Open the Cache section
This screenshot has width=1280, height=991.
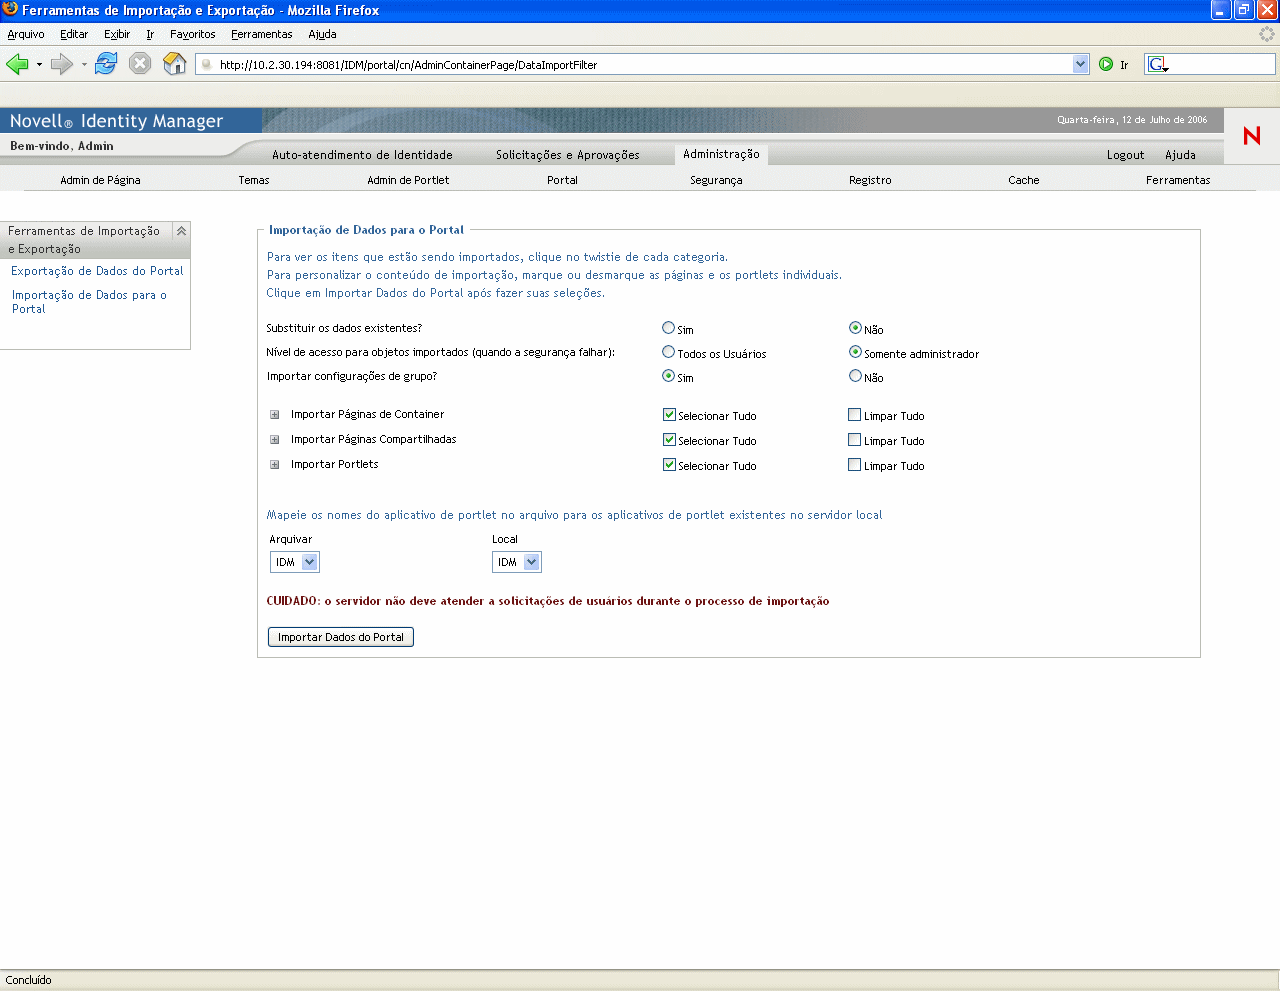click(1024, 180)
